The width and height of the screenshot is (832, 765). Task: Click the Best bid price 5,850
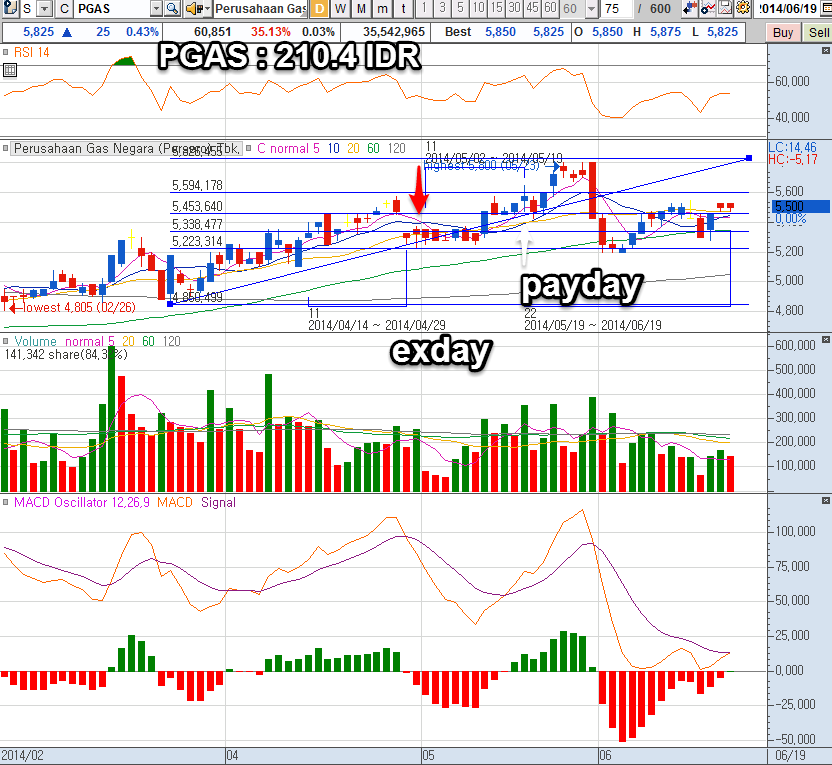click(500, 32)
